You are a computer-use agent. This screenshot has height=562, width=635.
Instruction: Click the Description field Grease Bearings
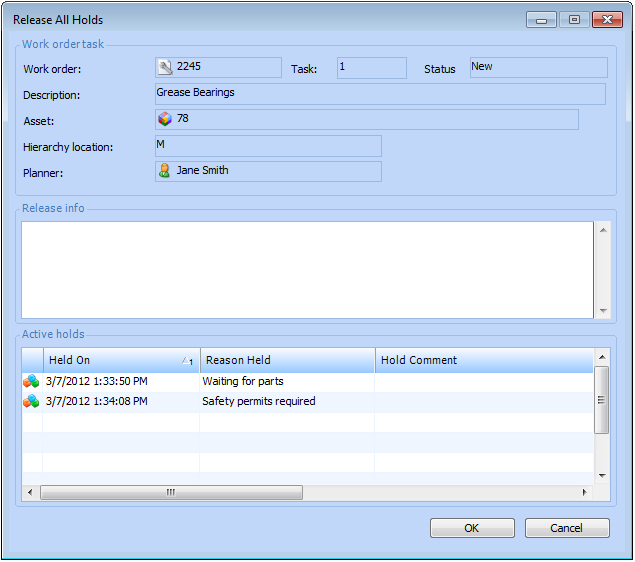[x=380, y=94]
